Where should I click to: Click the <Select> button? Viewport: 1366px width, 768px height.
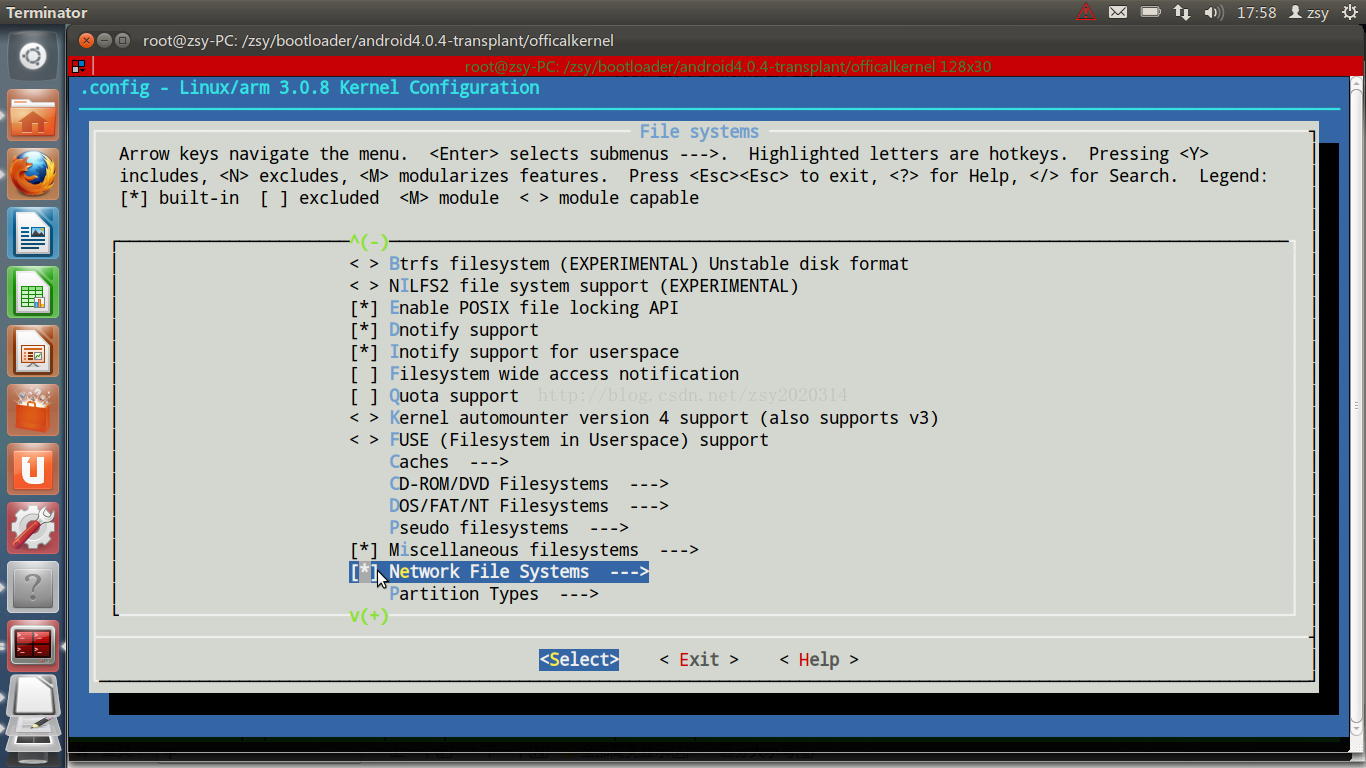click(x=579, y=660)
